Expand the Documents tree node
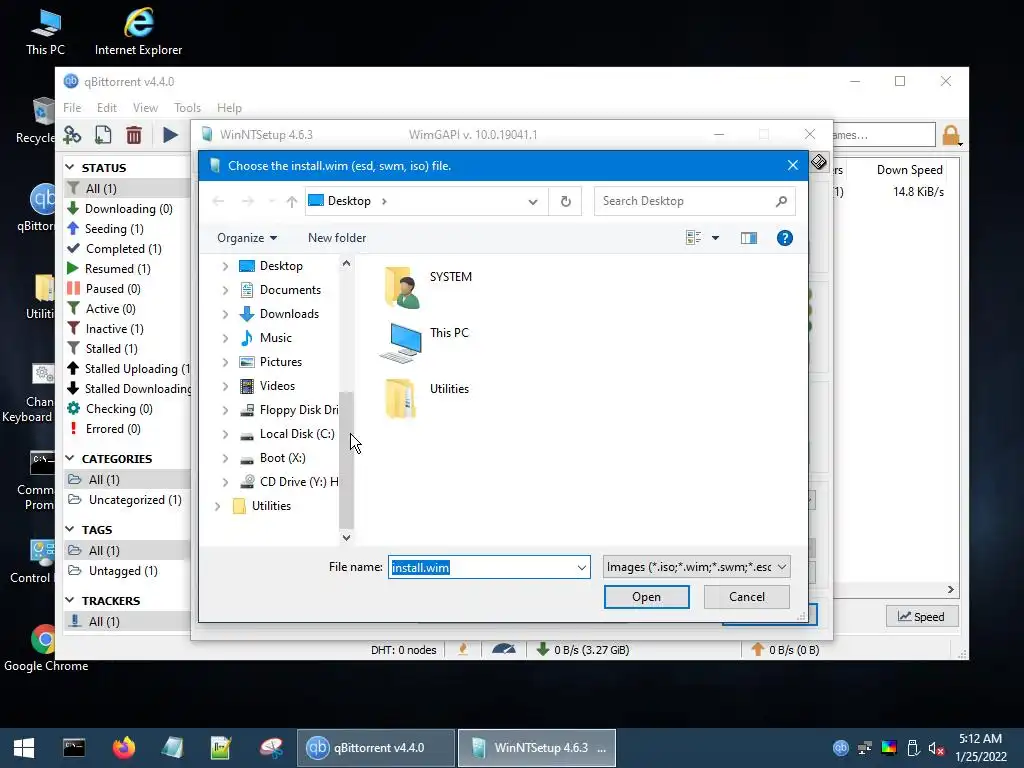The width and height of the screenshot is (1024, 768). coord(225,291)
